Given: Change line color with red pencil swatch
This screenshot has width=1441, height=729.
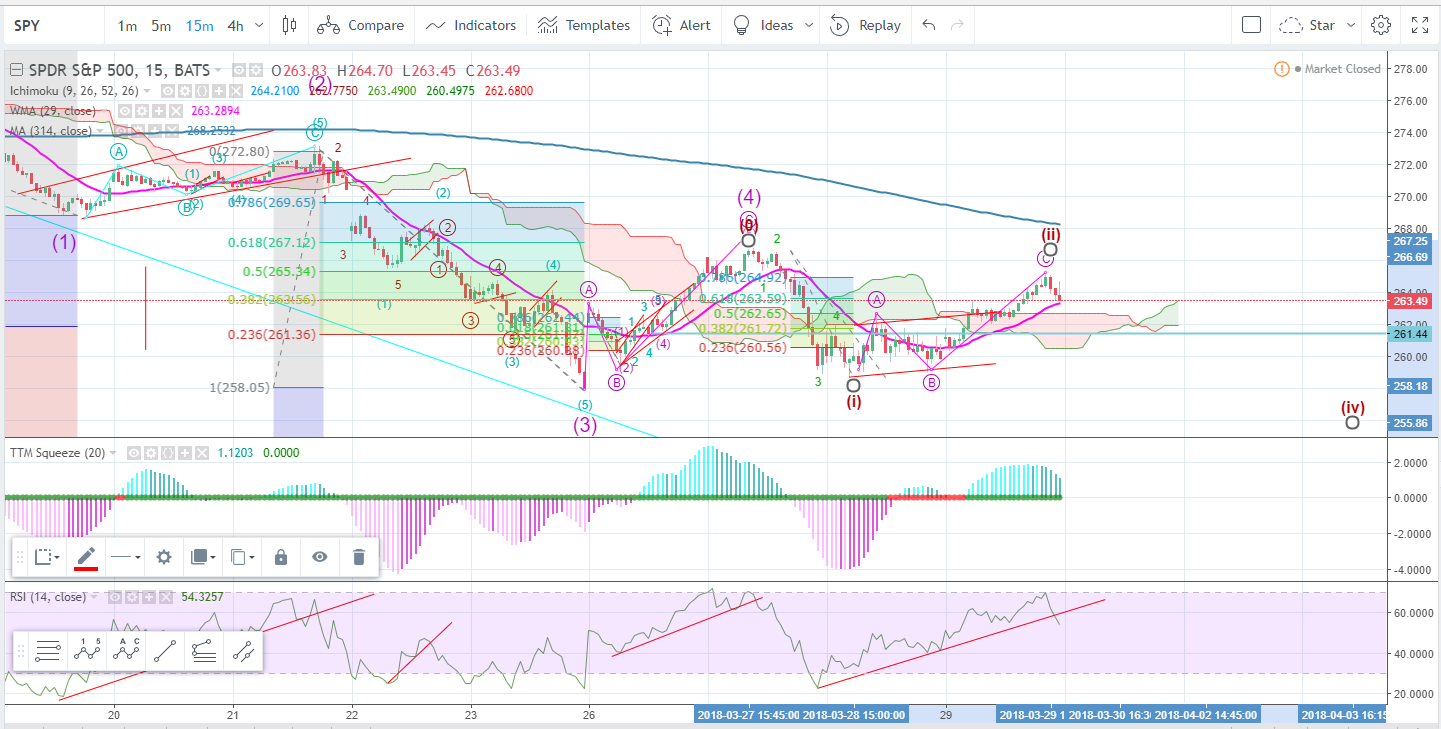Looking at the screenshot, I should (86, 557).
